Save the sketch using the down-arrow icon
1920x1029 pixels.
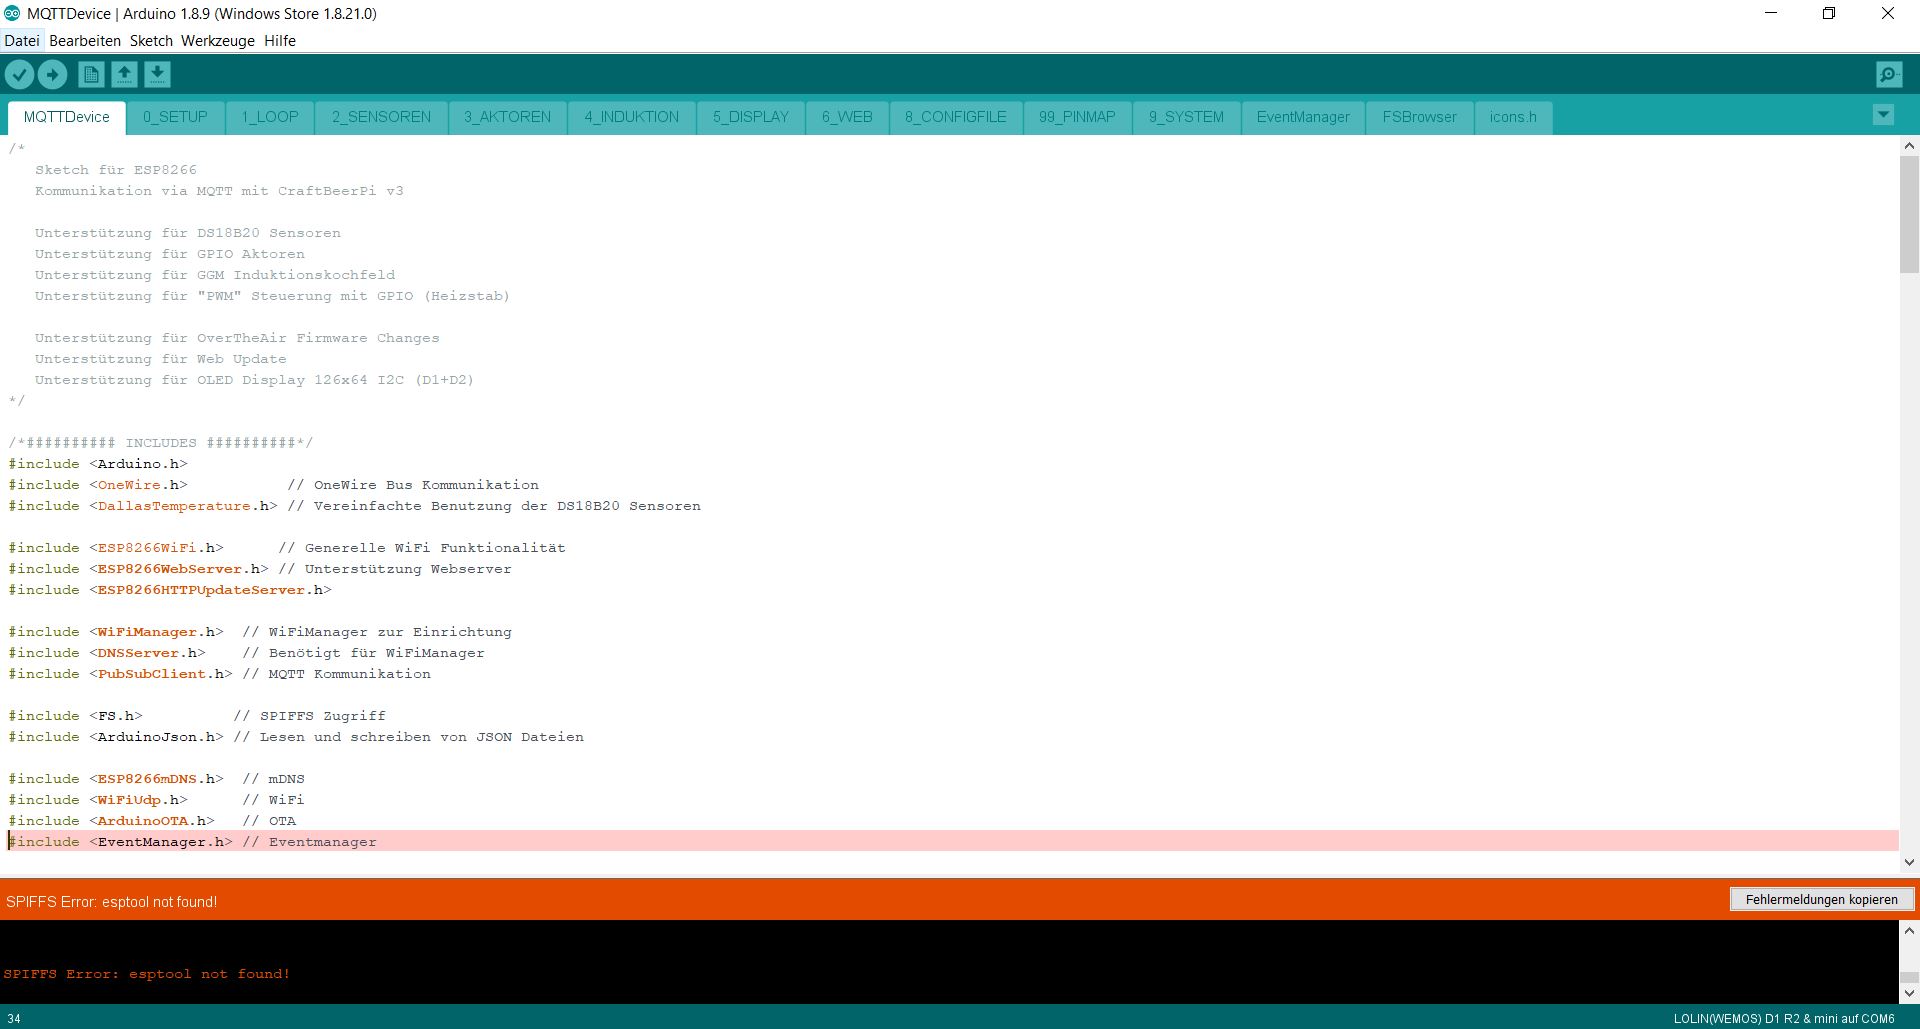(157, 75)
